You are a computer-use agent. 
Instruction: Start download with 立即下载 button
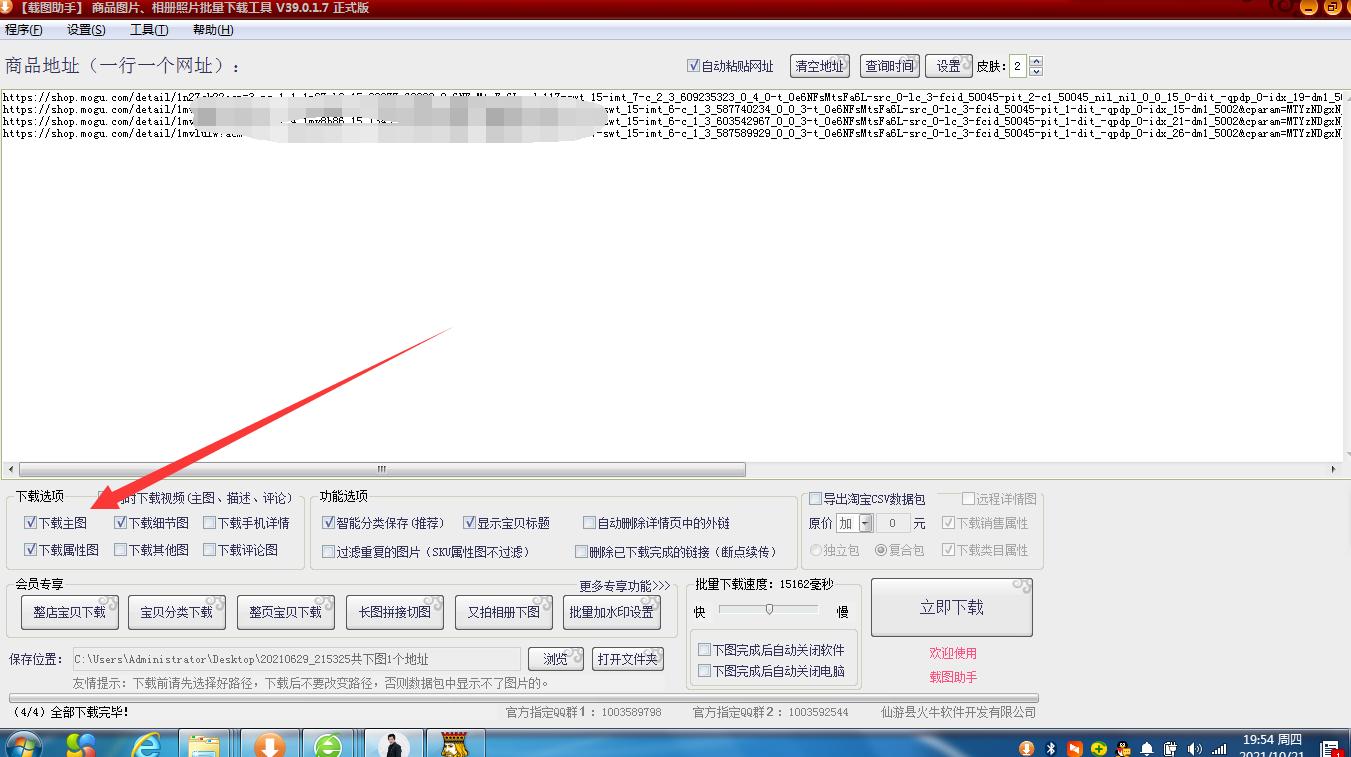[952, 607]
